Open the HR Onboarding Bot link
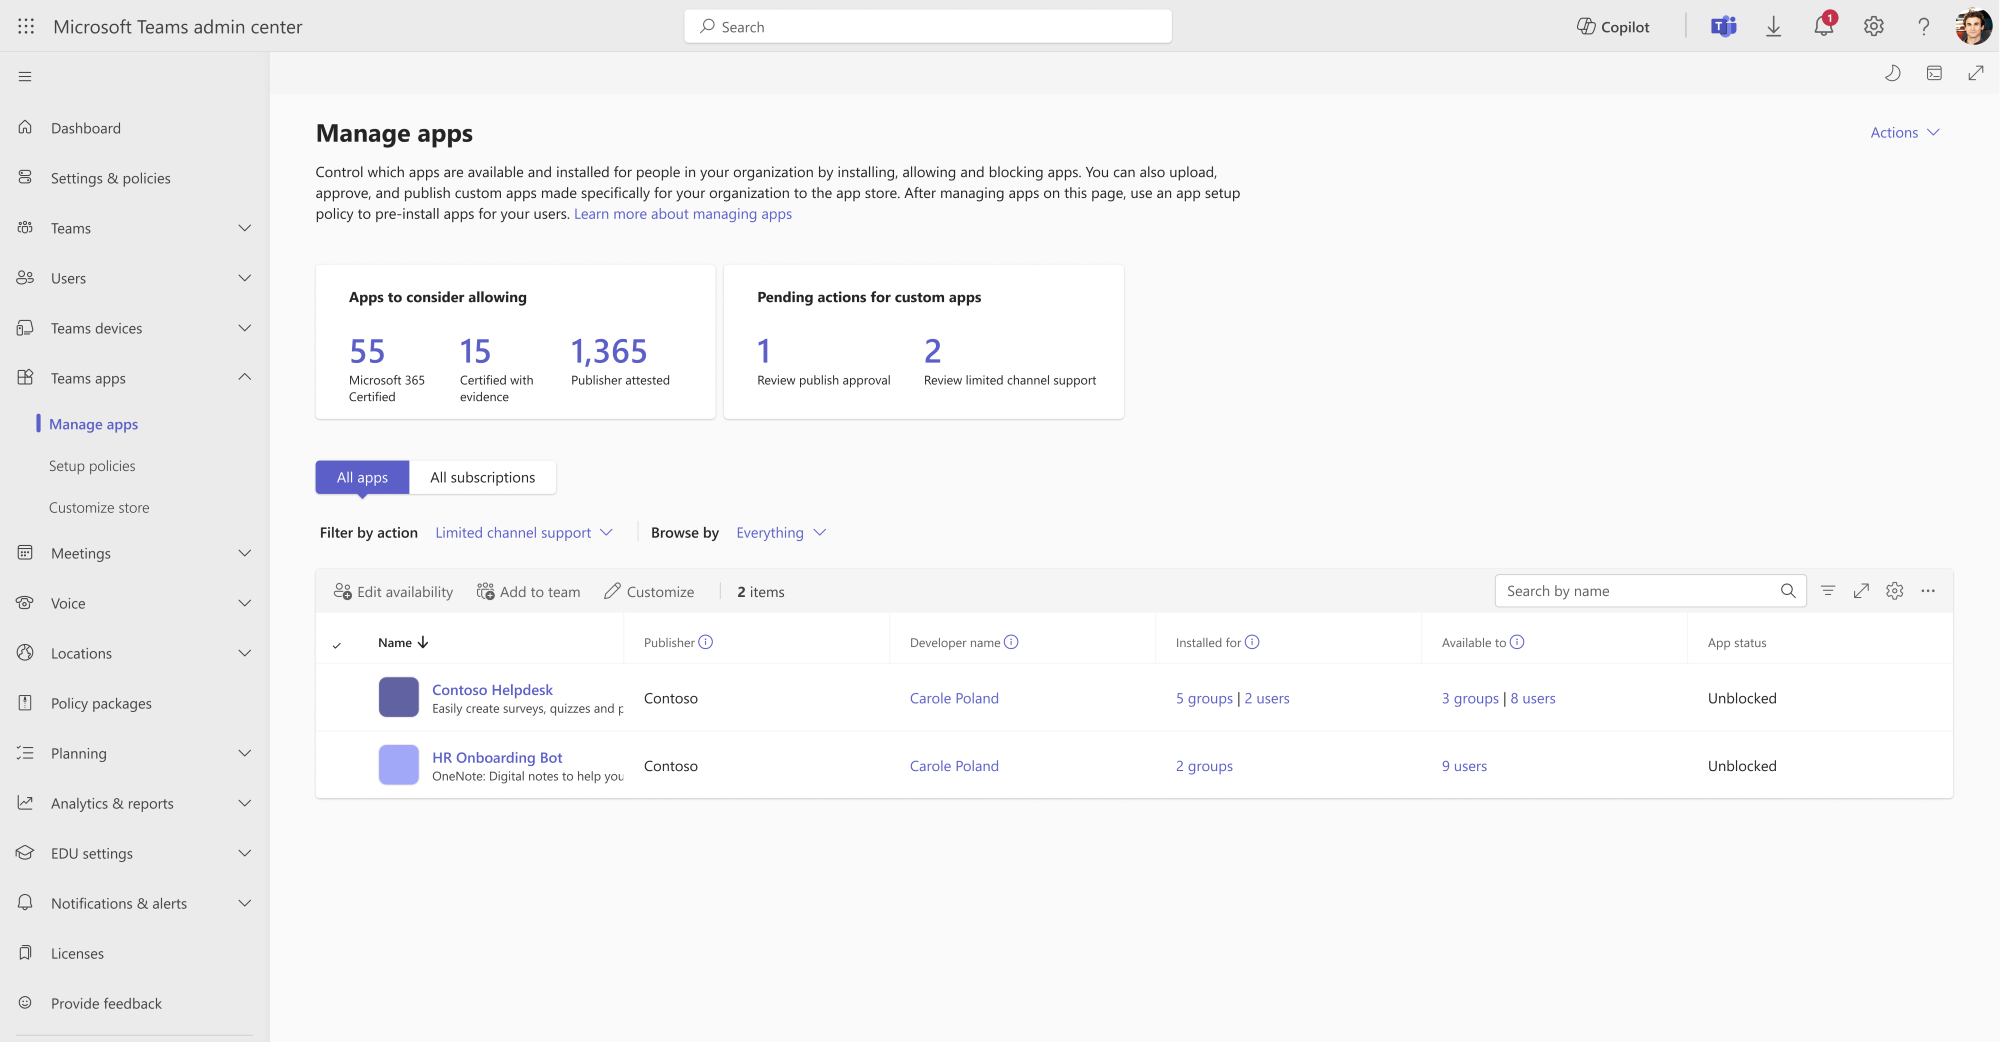Image resolution: width=2000 pixels, height=1042 pixels. pos(497,758)
